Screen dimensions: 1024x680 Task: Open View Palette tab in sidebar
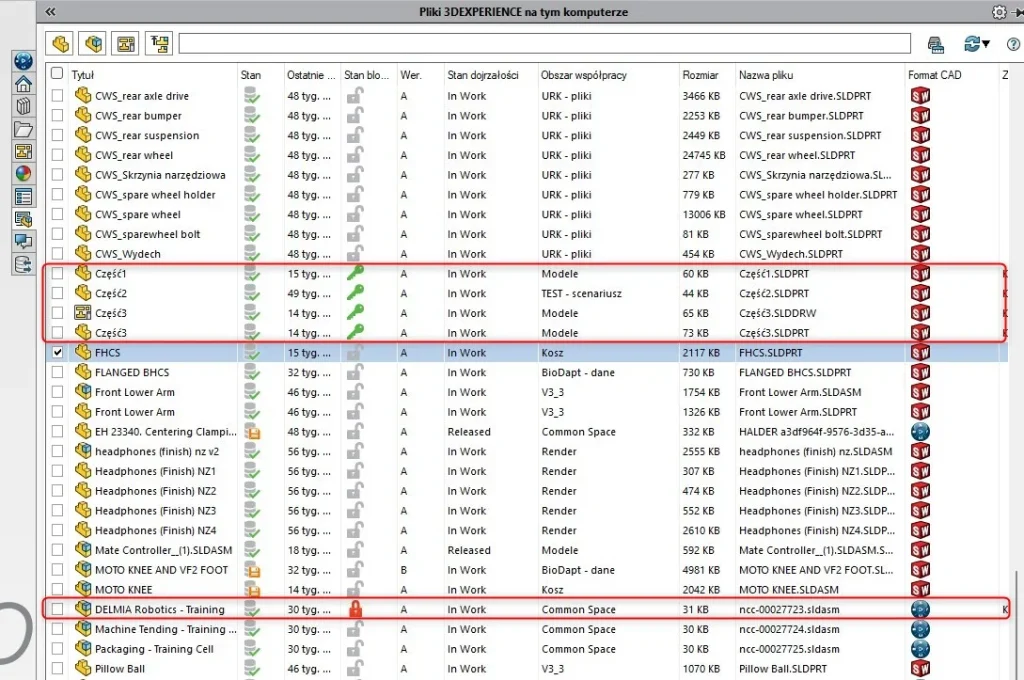tap(24, 152)
